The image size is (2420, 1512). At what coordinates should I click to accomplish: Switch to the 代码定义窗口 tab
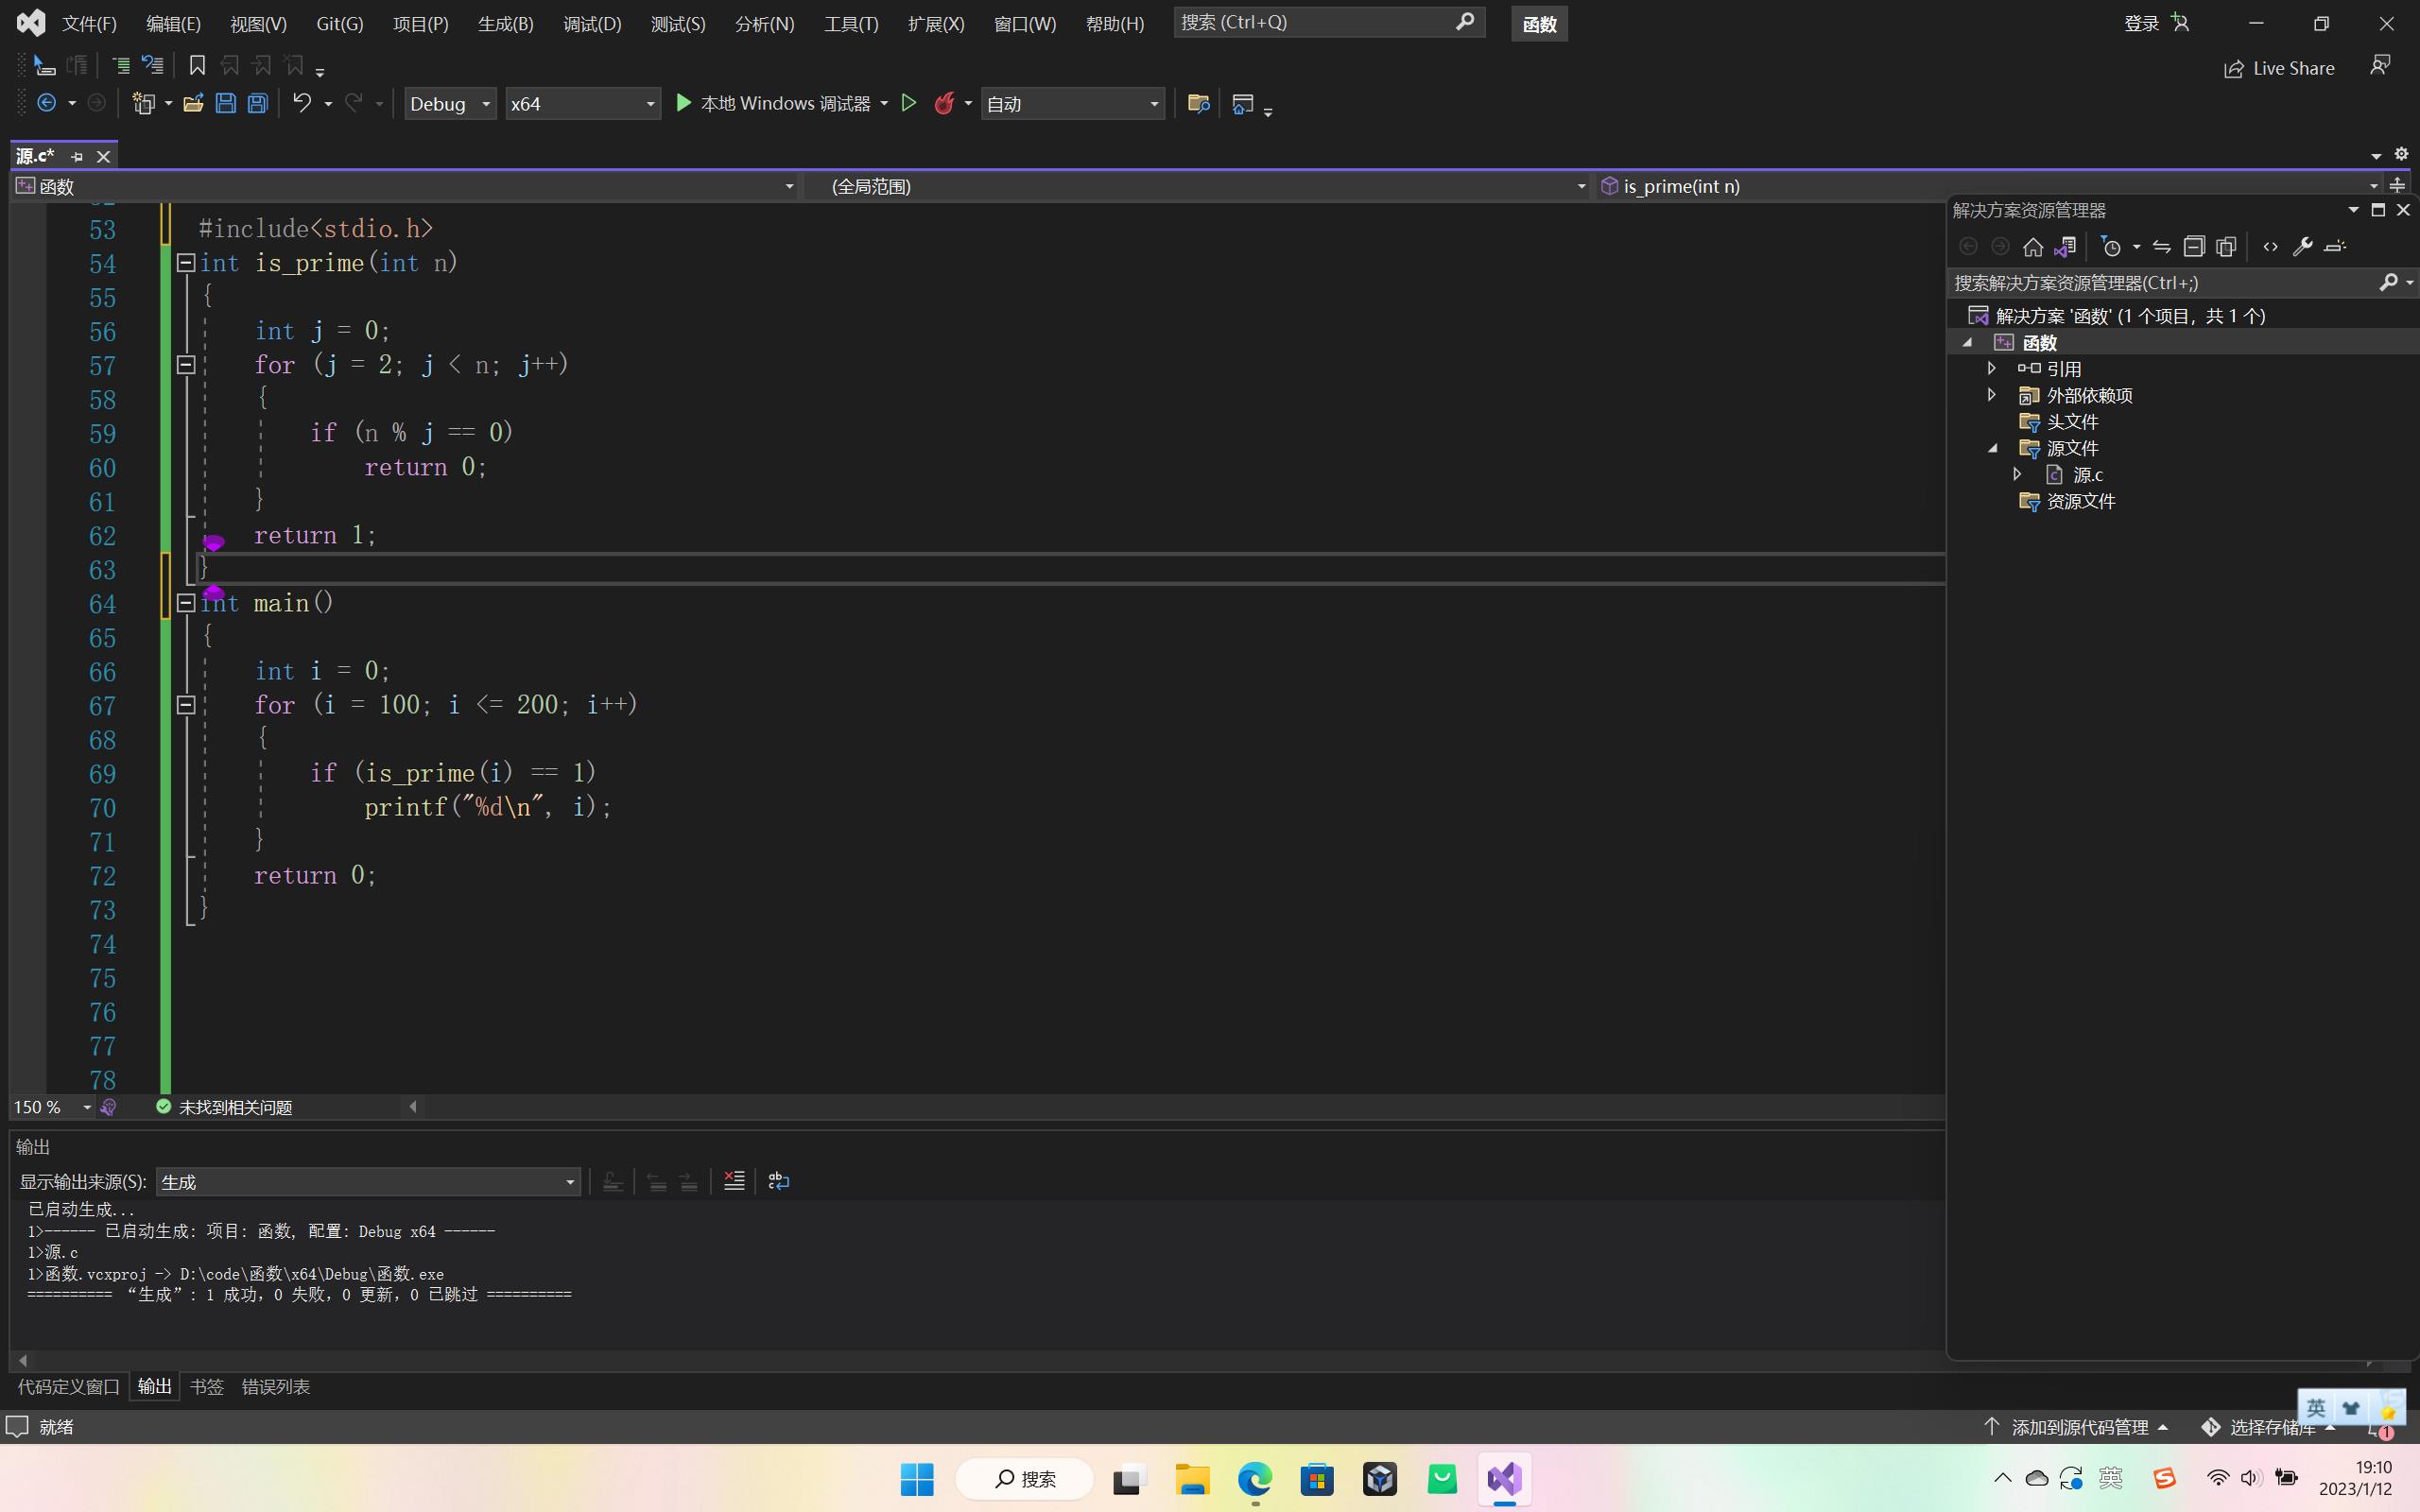point(69,1387)
